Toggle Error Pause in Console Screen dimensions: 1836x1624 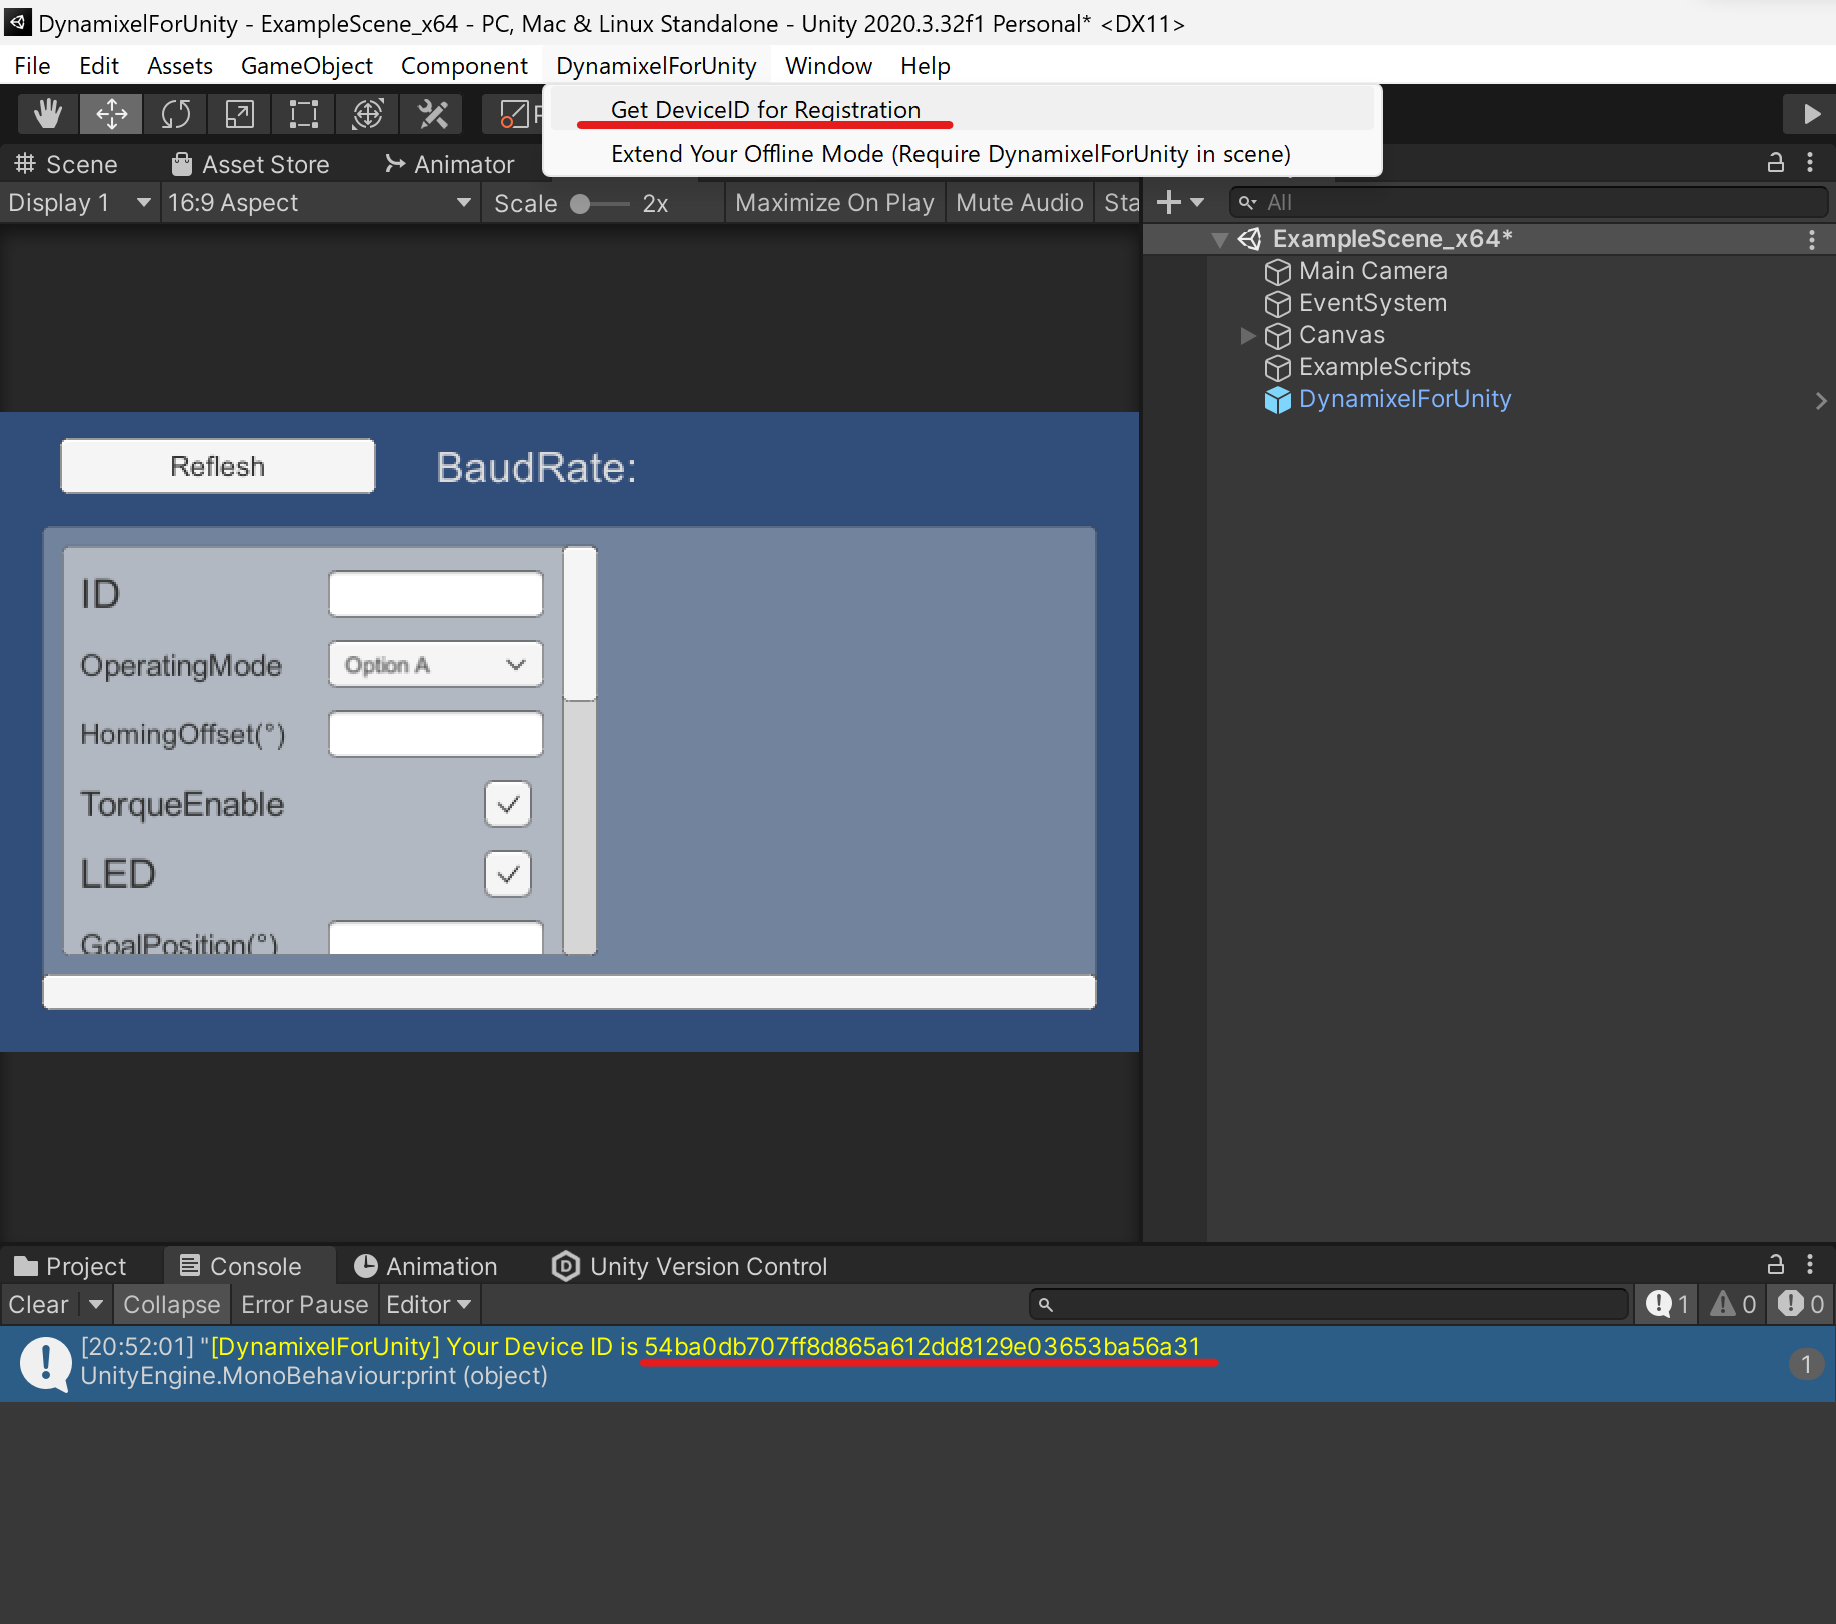[304, 1305]
